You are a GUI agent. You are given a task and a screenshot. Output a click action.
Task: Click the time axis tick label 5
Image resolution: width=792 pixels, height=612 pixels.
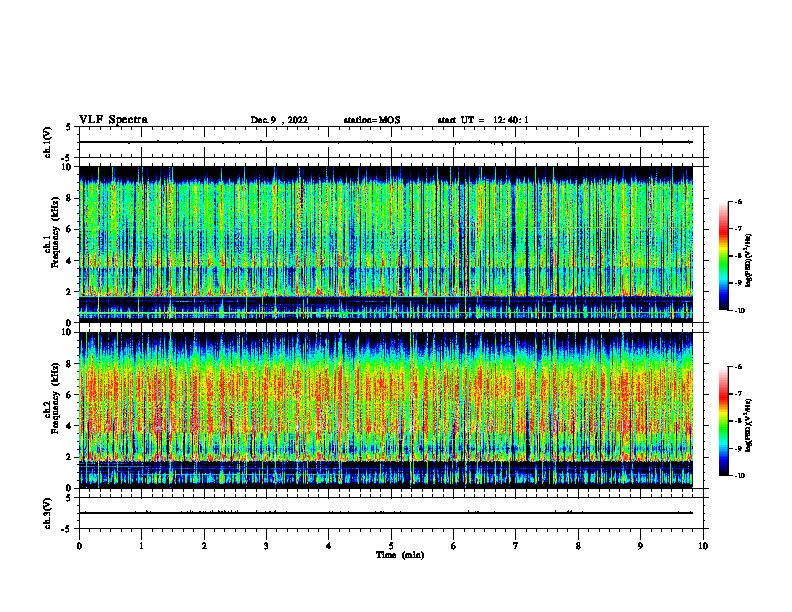391,546
